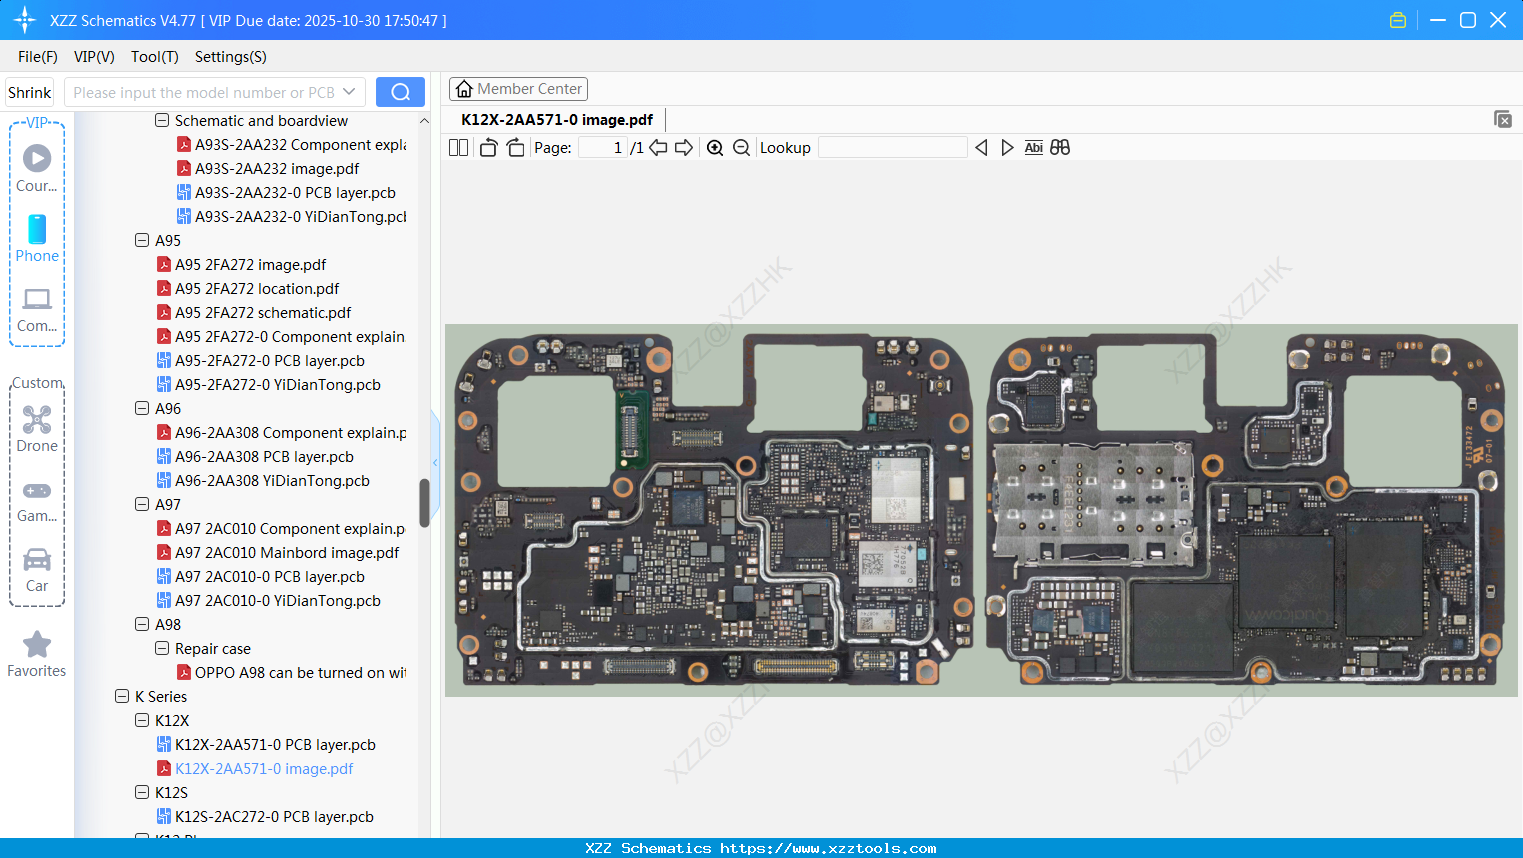1523x858 pixels.
Task: Rotate the PDF page clockwise
Action: click(x=514, y=146)
